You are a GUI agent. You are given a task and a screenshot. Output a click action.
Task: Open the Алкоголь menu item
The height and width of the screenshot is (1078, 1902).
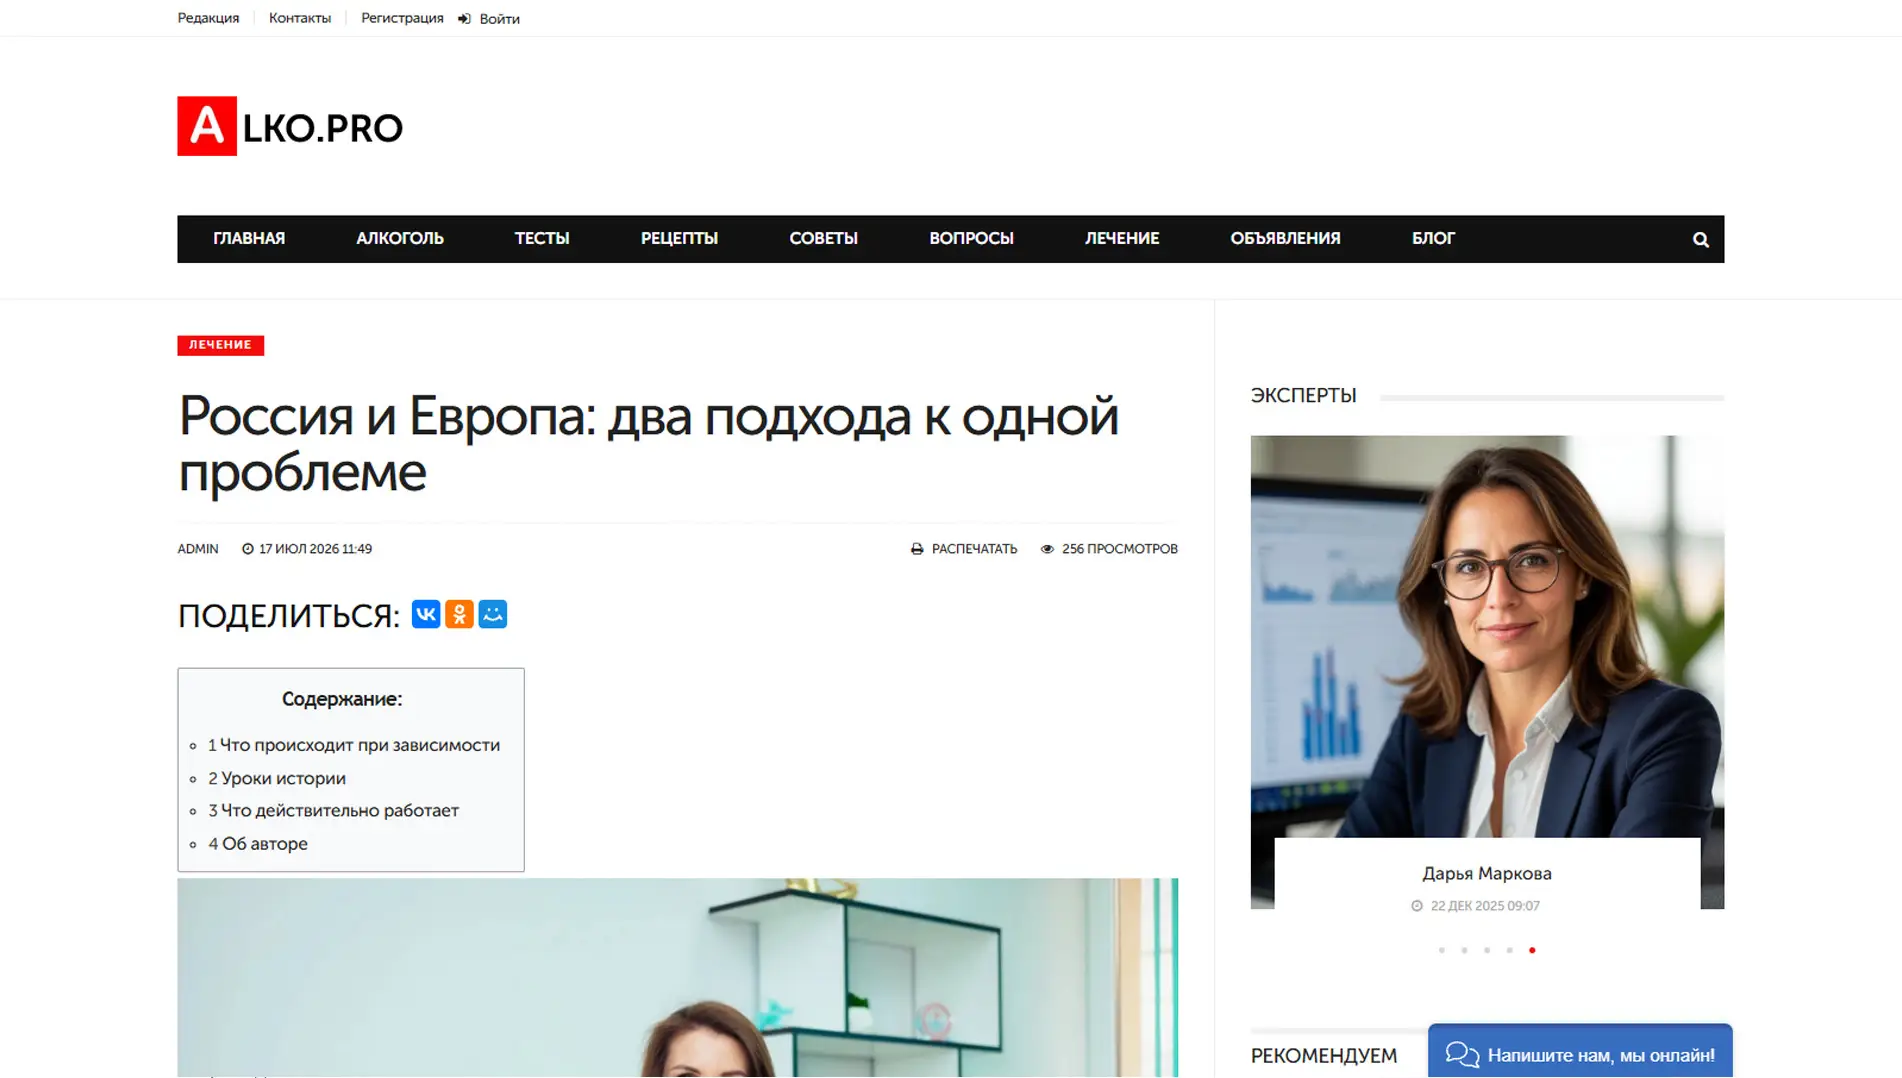tap(400, 239)
